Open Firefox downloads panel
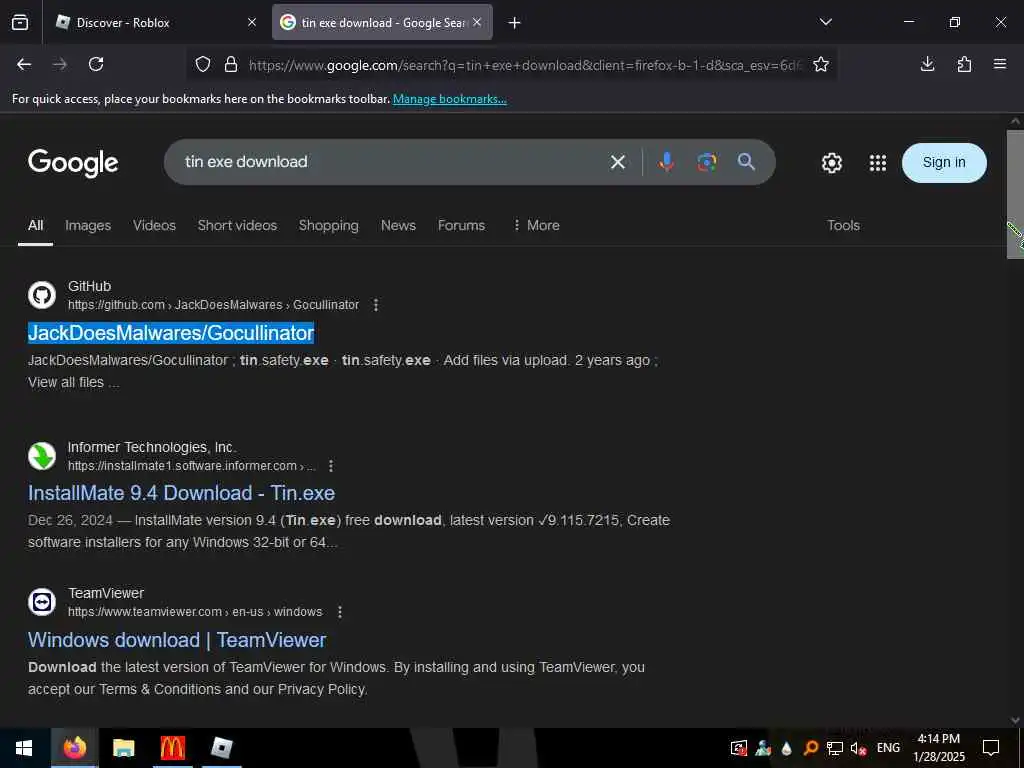This screenshot has height=768, width=1024. [x=927, y=64]
